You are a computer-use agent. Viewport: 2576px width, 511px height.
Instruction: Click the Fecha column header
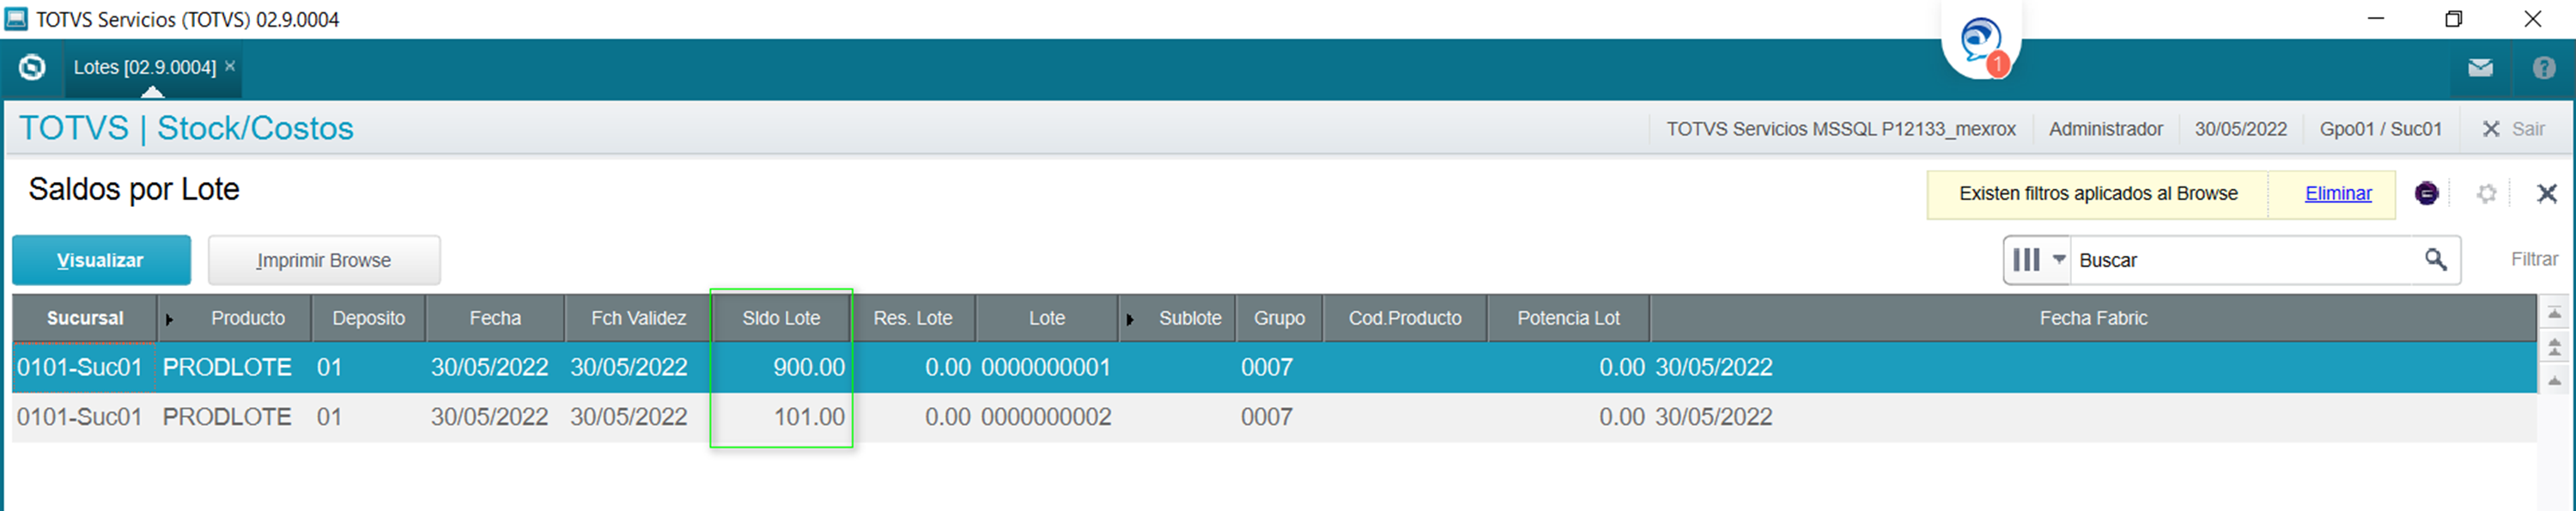[x=495, y=318]
